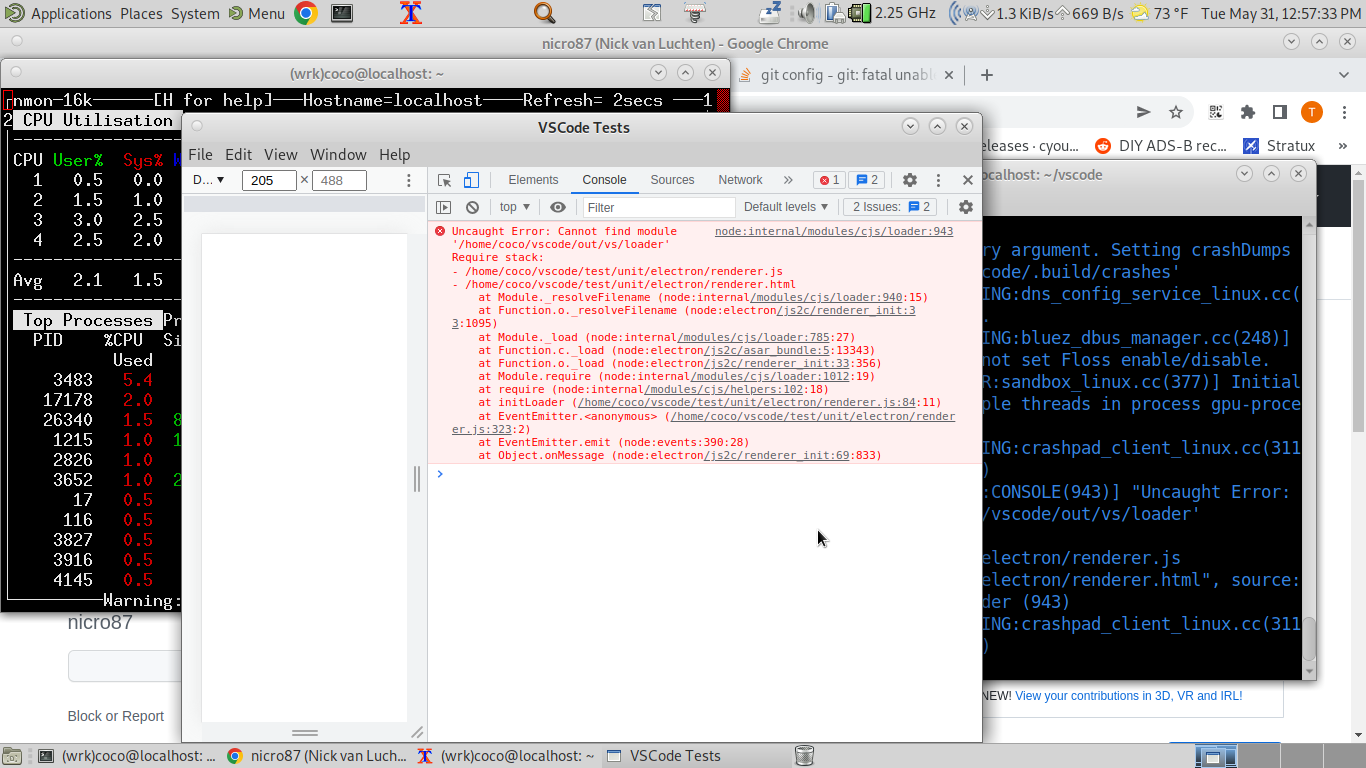Open Chrome profile avatar 'T'
The width and height of the screenshot is (1366, 768).
click(1311, 112)
